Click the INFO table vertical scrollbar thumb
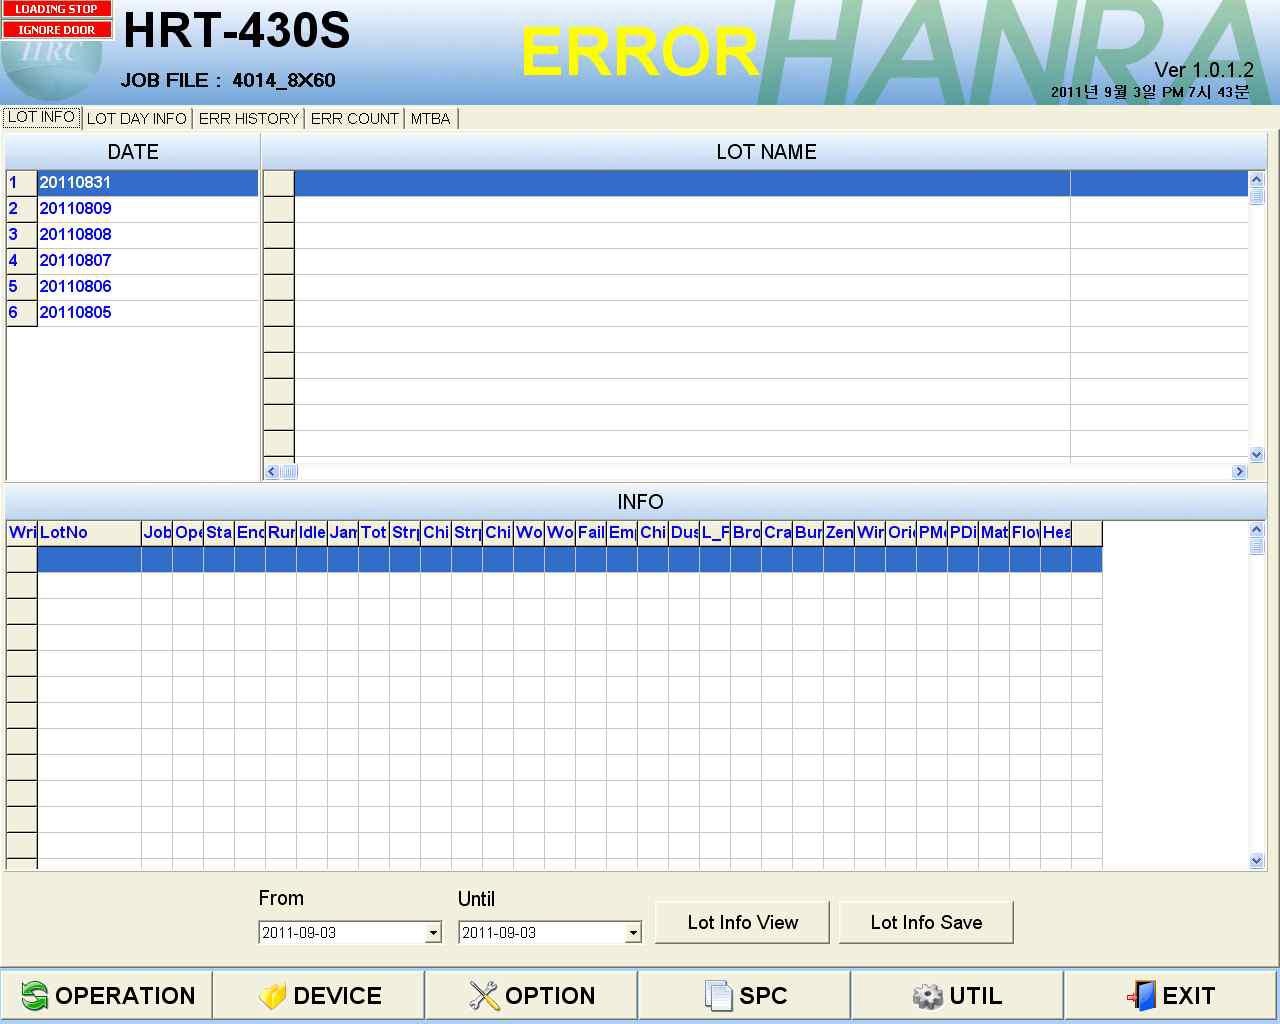 (1257, 546)
